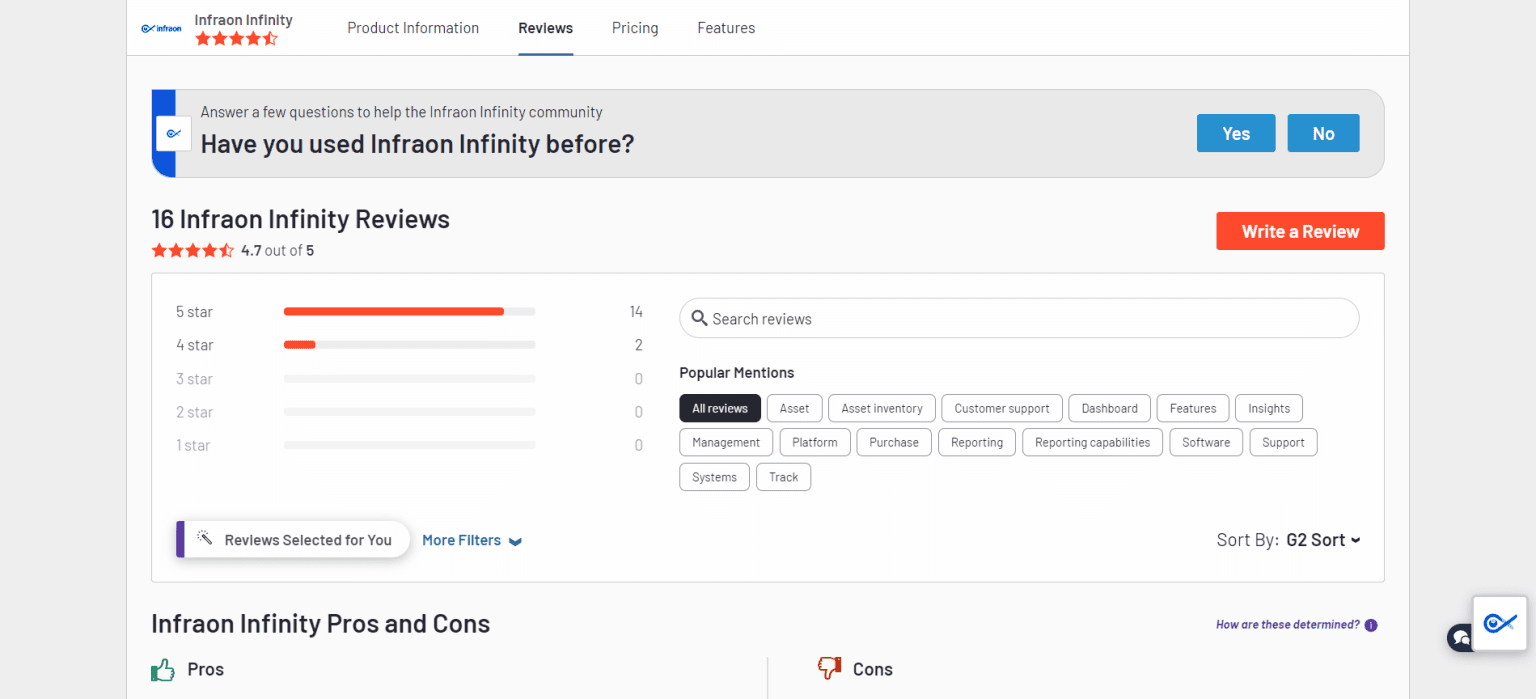Expand the More Filters section

pyautogui.click(x=471, y=540)
